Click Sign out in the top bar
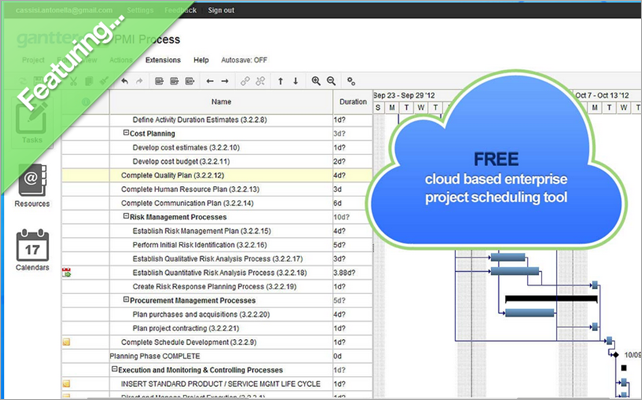The image size is (642, 400). point(221,10)
